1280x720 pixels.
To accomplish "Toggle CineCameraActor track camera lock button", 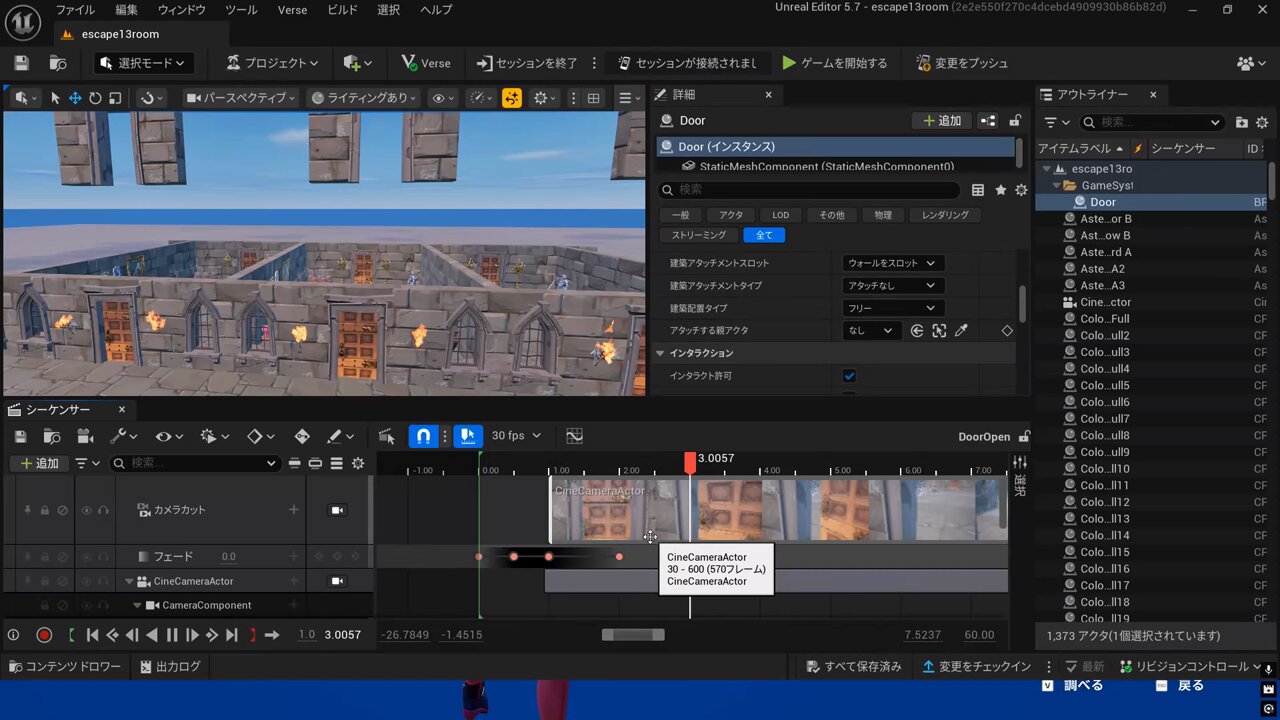I will tap(338, 581).
